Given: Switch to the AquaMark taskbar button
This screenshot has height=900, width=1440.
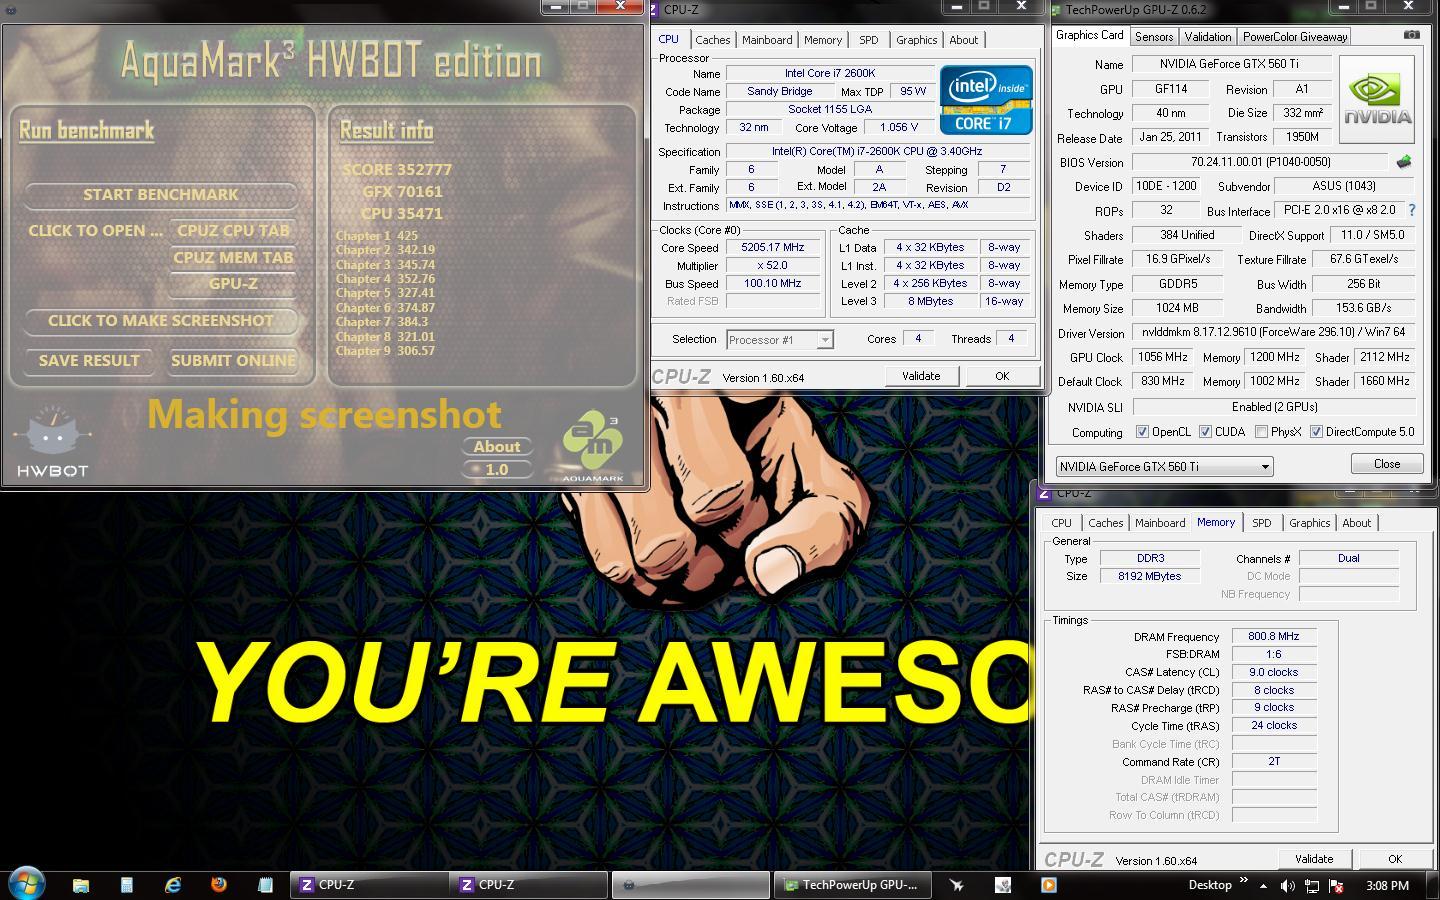Looking at the screenshot, I should [x=689, y=885].
